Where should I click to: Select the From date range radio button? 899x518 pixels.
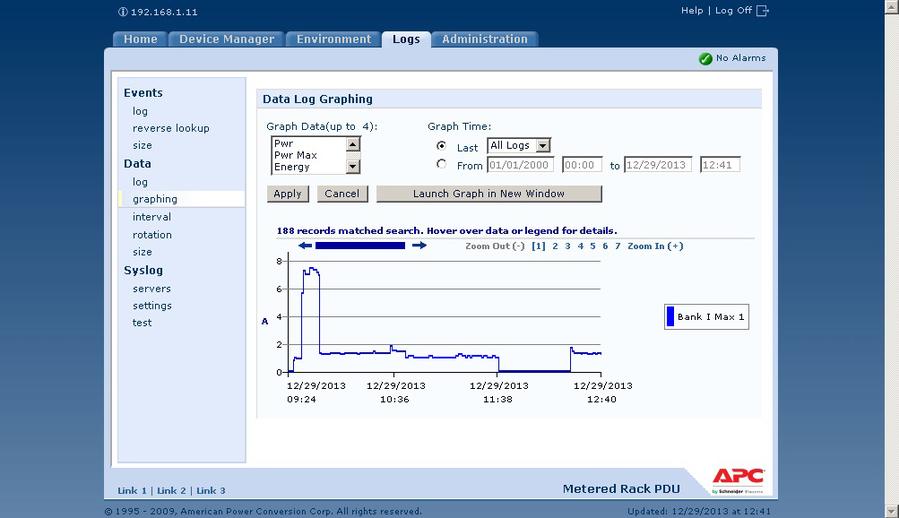coord(441,164)
